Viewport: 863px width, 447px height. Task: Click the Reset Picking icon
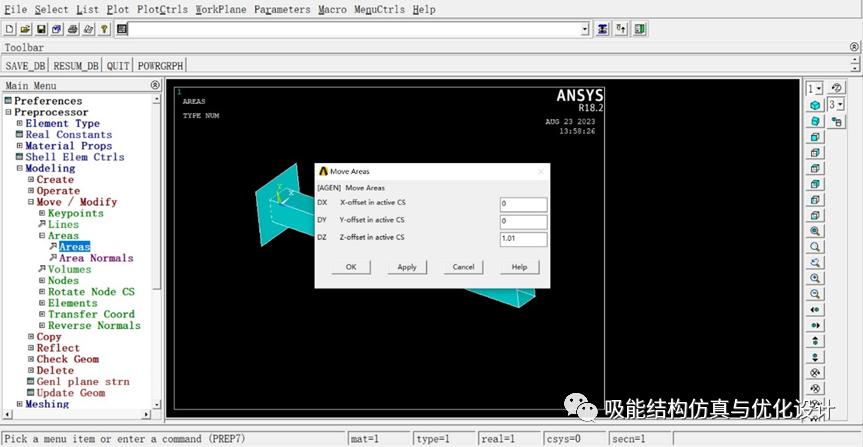click(x=621, y=29)
